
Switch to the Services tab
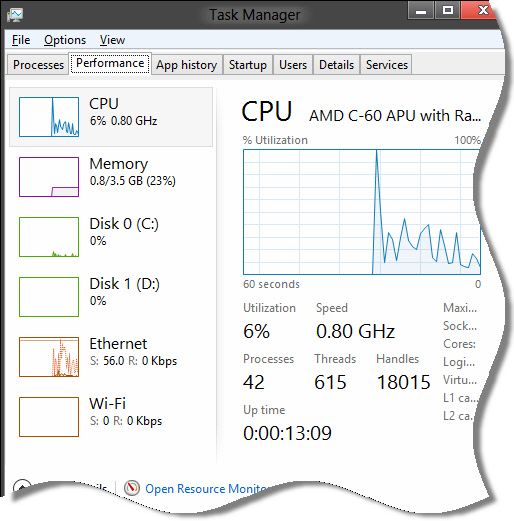(x=387, y=65)
